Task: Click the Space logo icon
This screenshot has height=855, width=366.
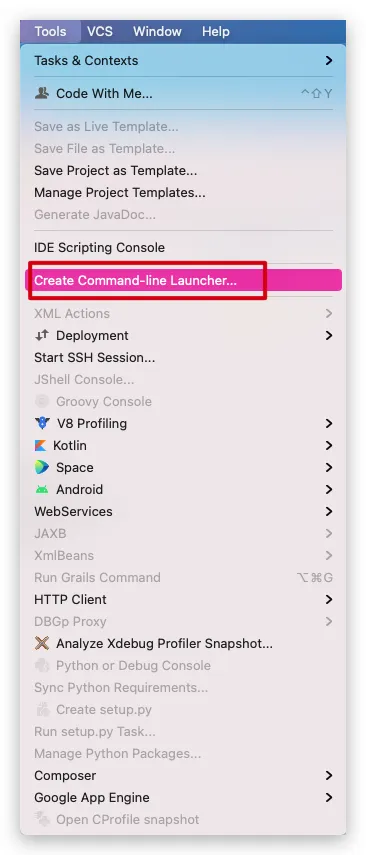Action: pyautogui.click(x=41, y=467)
